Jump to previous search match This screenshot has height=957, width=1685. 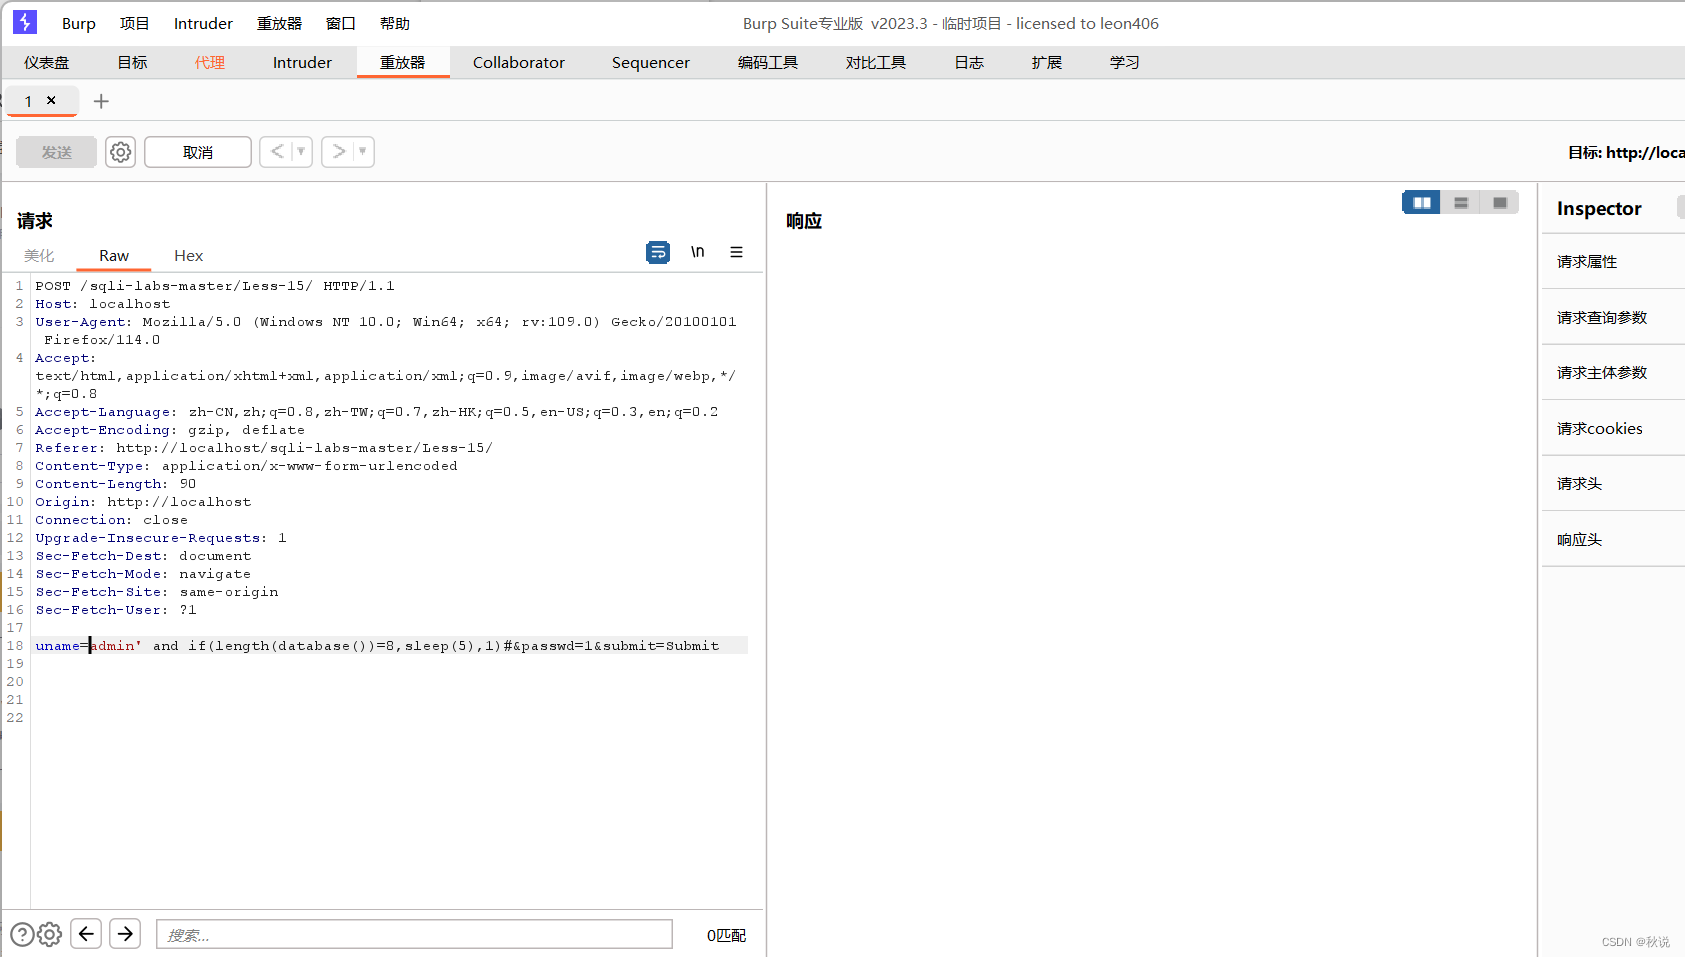(86, 934)
